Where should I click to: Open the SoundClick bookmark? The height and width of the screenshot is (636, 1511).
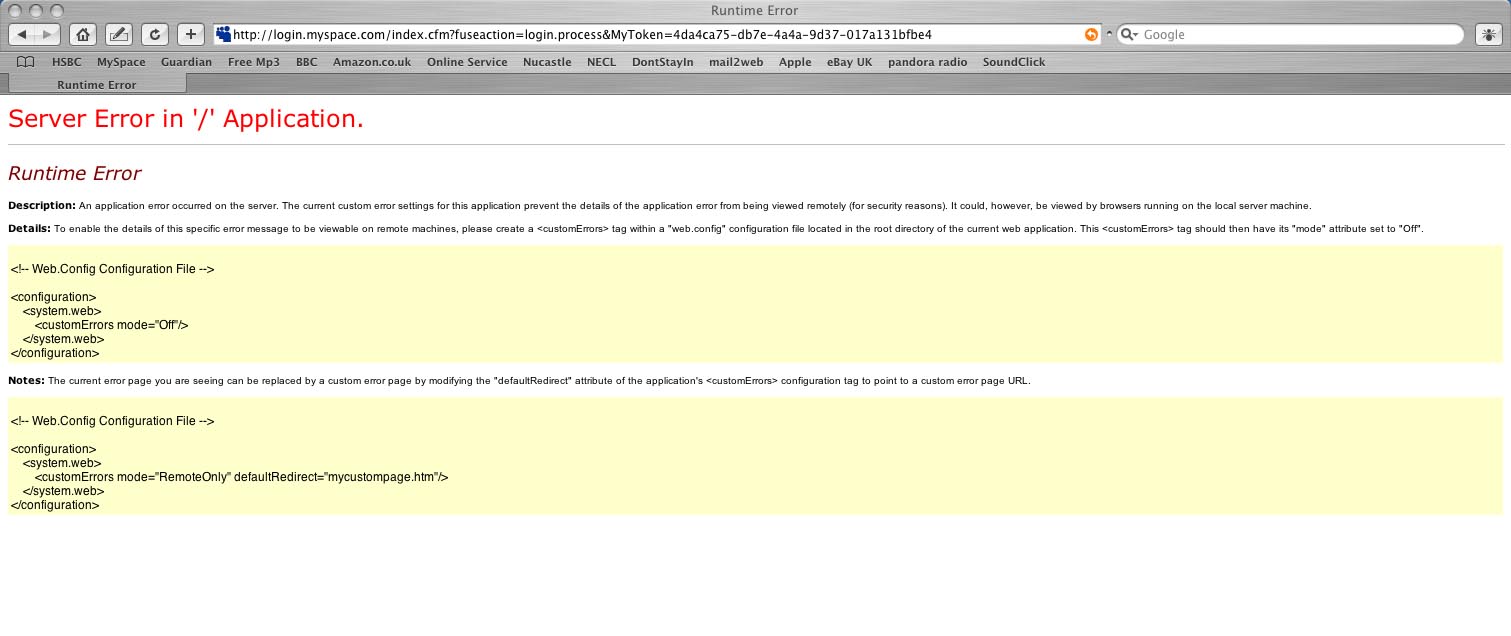pyautogui.click(x=1013, y=62)
